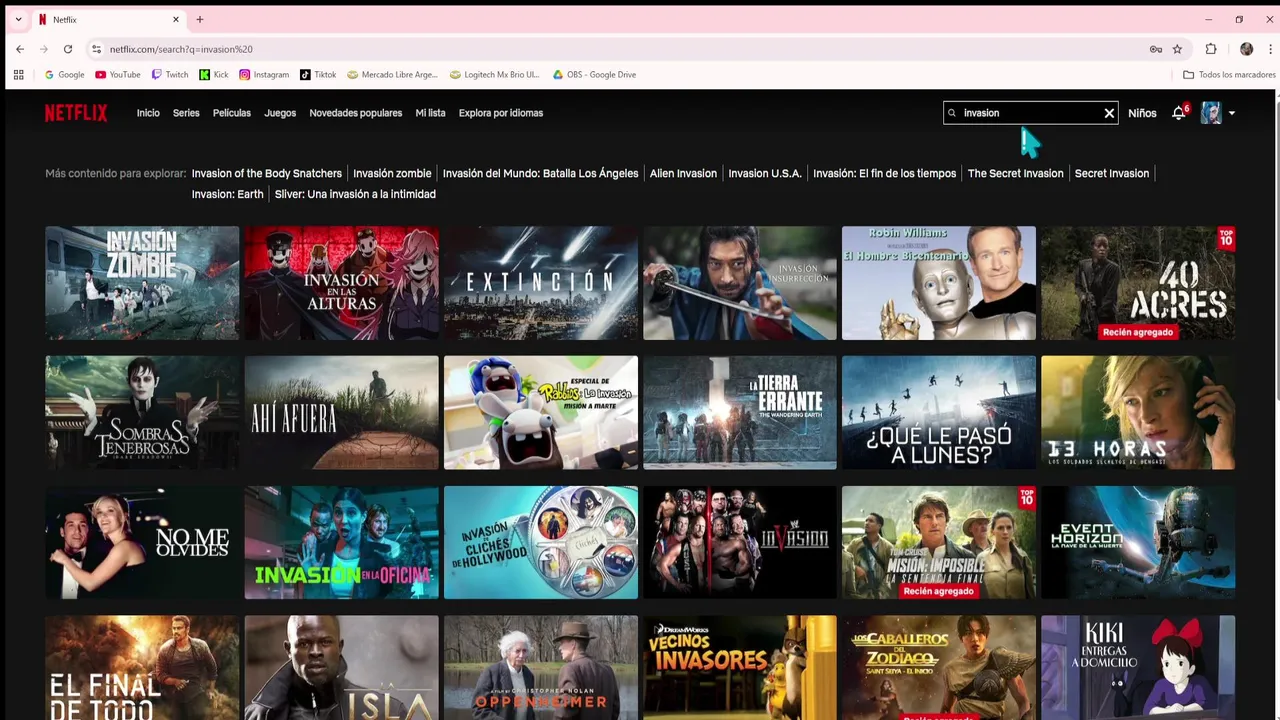Explore Alien Invasion suggestion
The image size is (1280, 720).
(x=683, y=173)
